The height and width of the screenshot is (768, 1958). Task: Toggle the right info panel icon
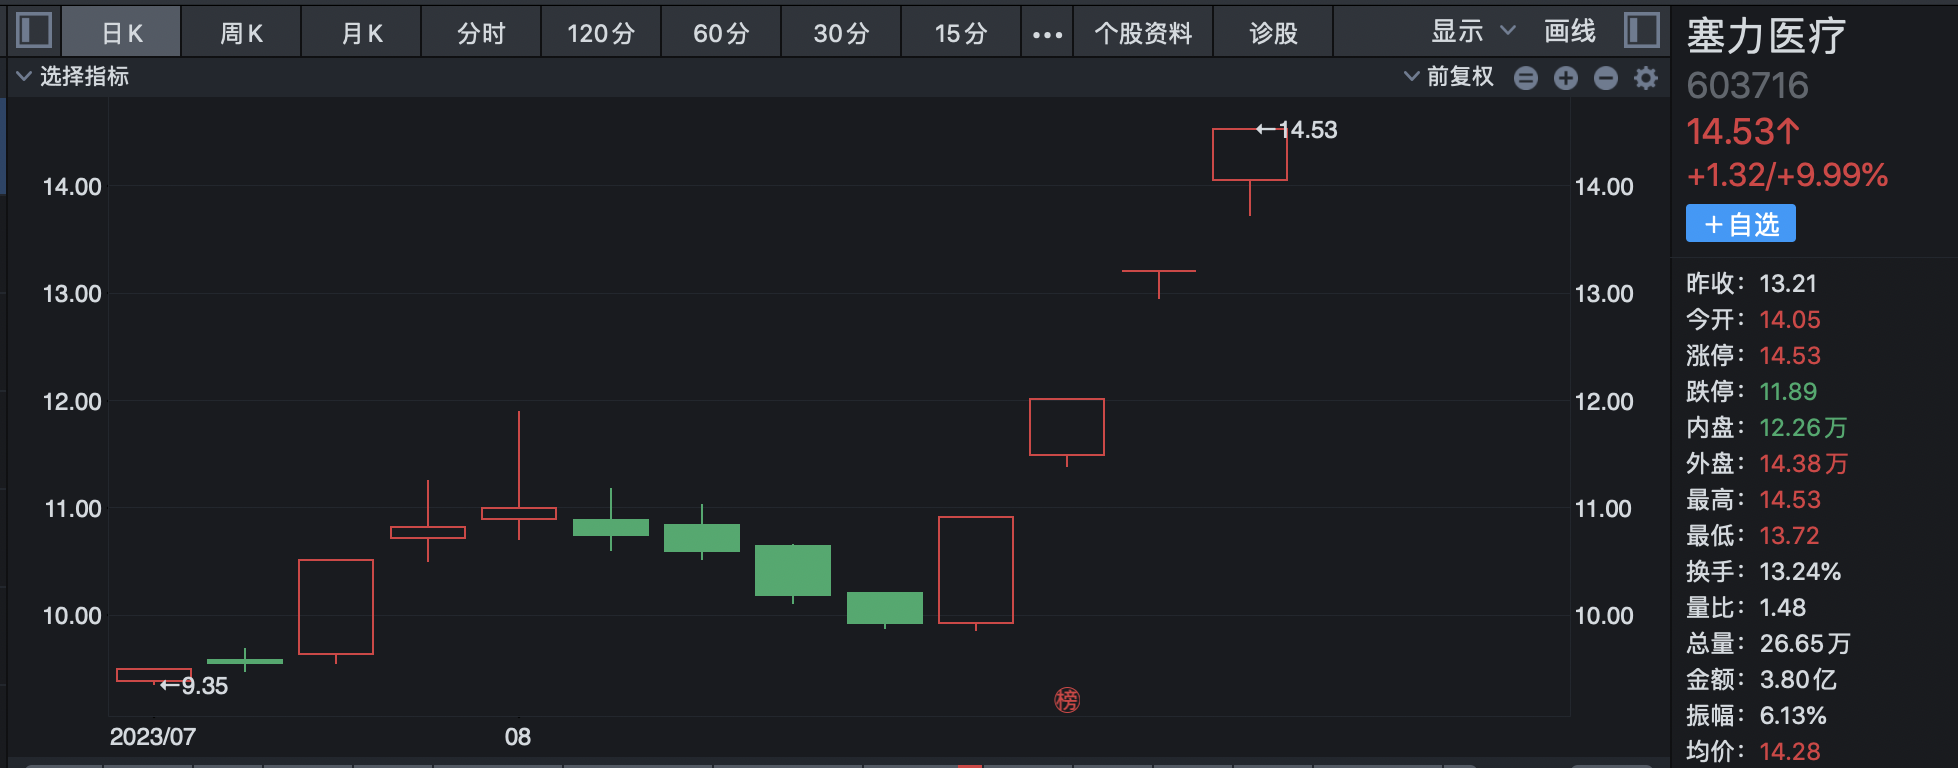tap(1641, 30)
